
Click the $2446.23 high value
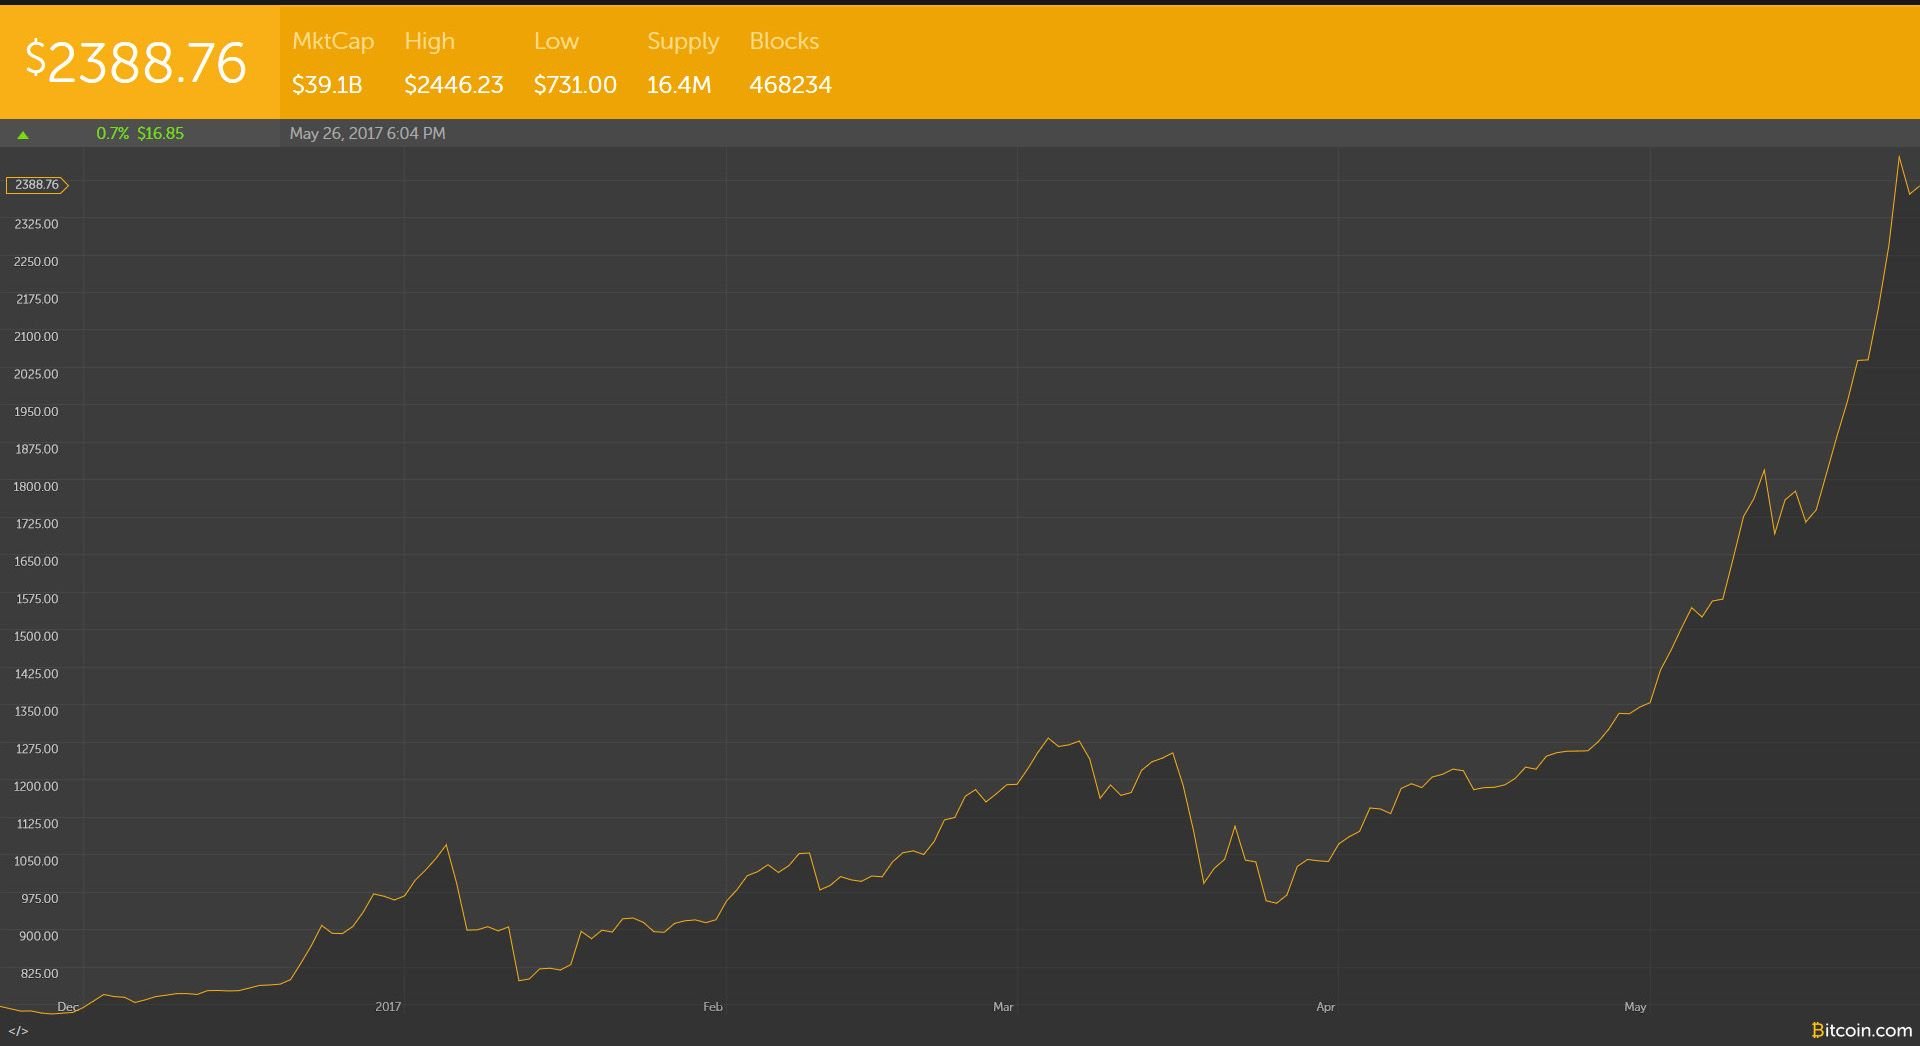pyautogui.click(x=454, y=85)
